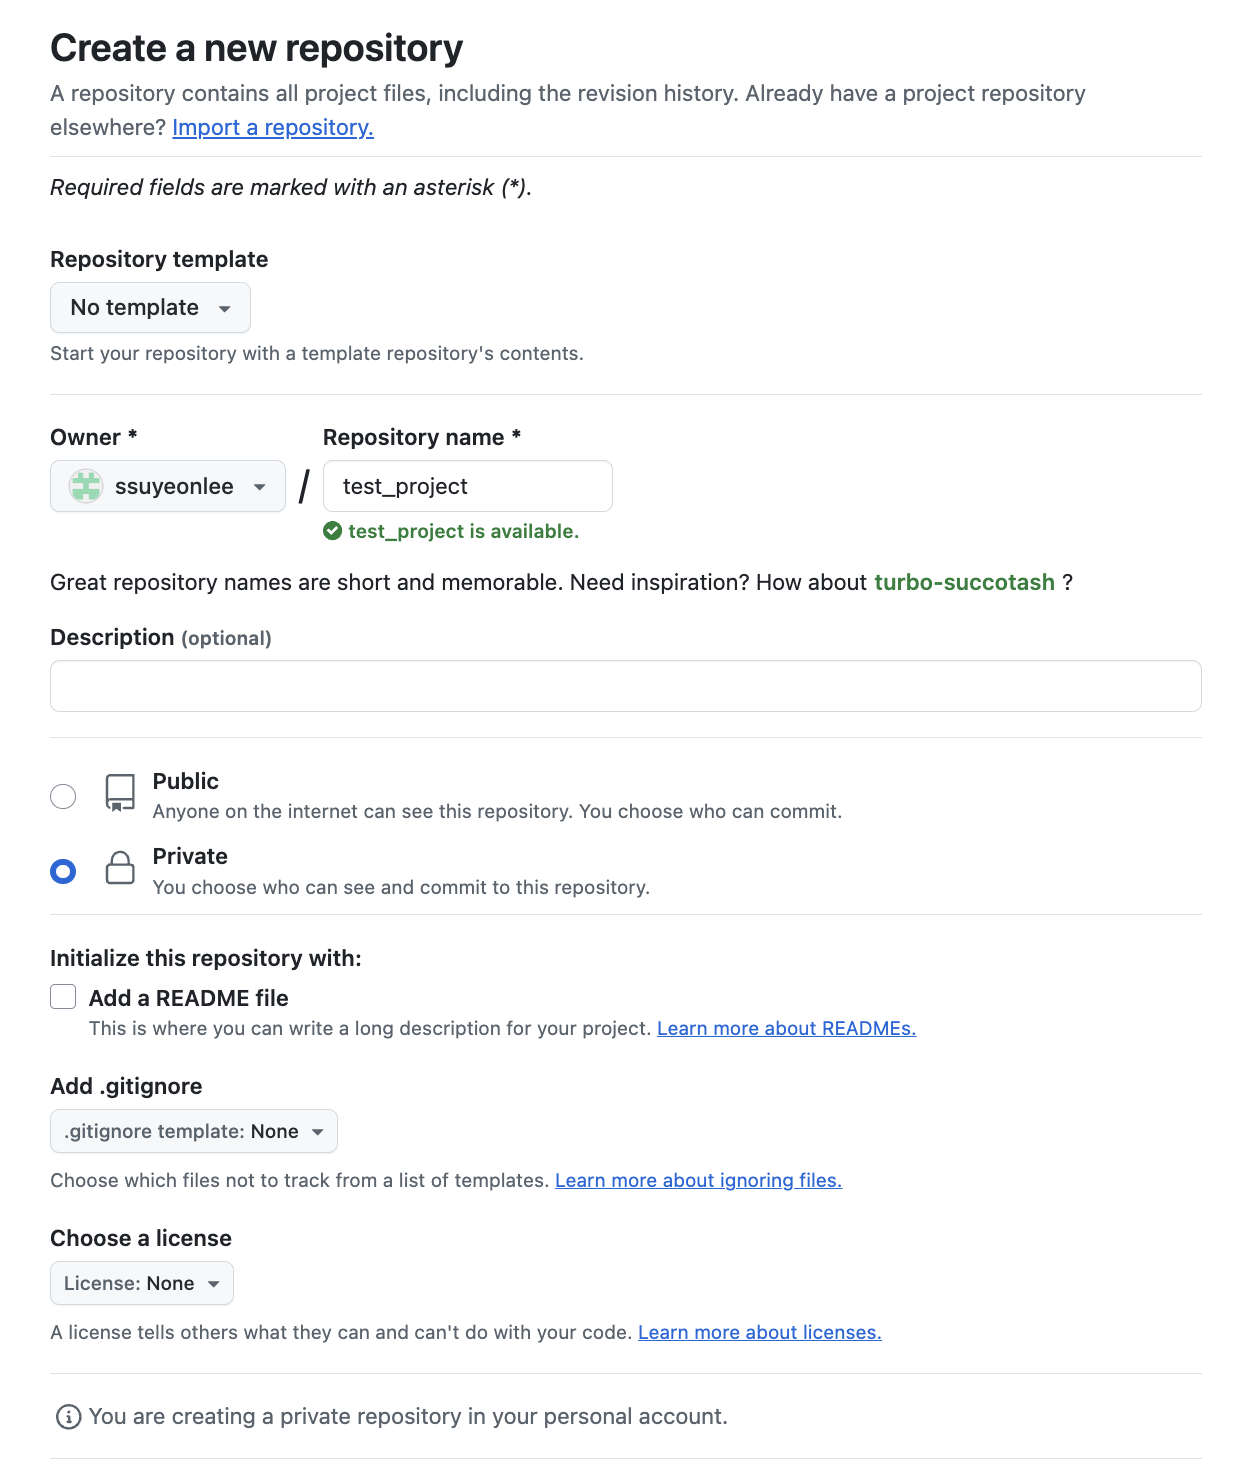Click the Add a README file label
This screenshot has height=1472, width=1234.
pos(188,998)
